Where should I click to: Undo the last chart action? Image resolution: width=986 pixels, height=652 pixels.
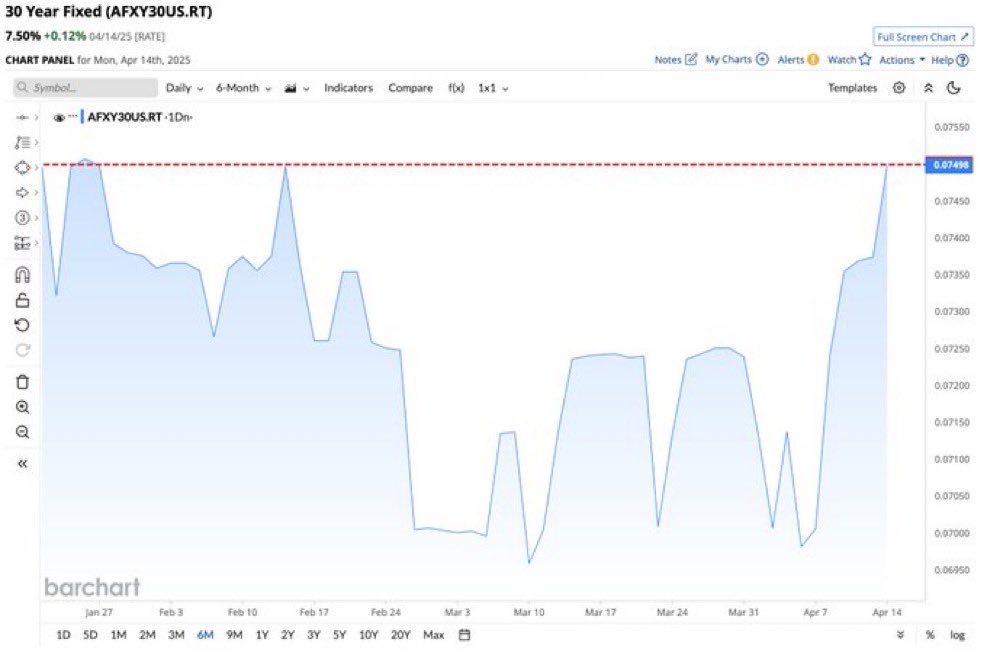[22, 325]
